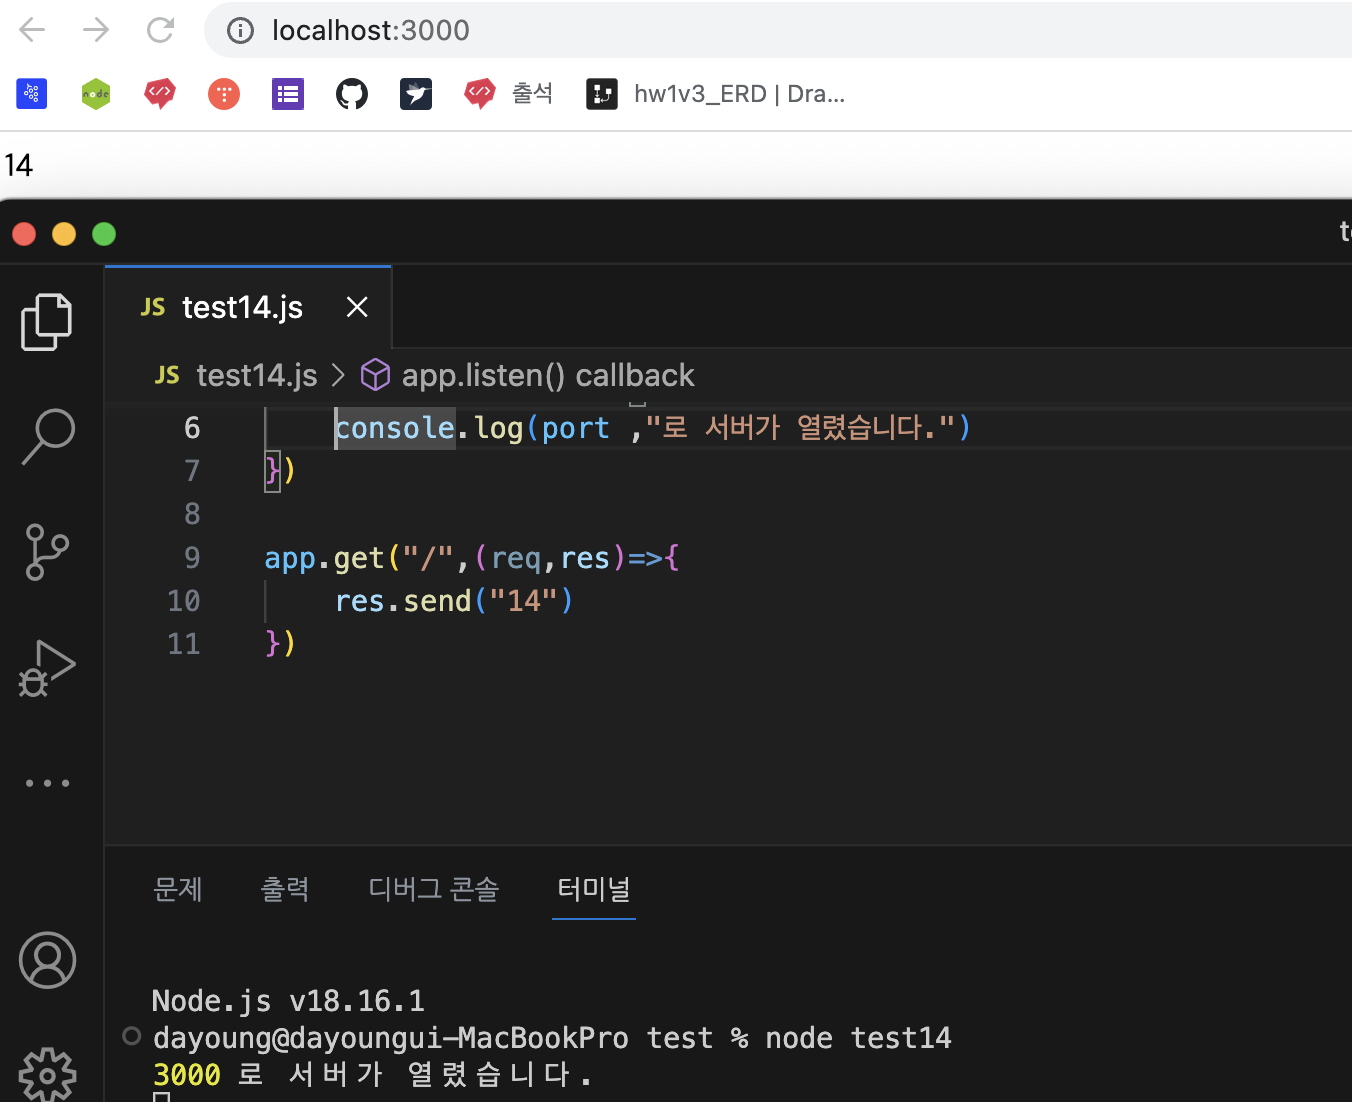Go back in browser history
This screenshot has width=1352, height=1102.
pyautogui.click(x=32, y=30)
